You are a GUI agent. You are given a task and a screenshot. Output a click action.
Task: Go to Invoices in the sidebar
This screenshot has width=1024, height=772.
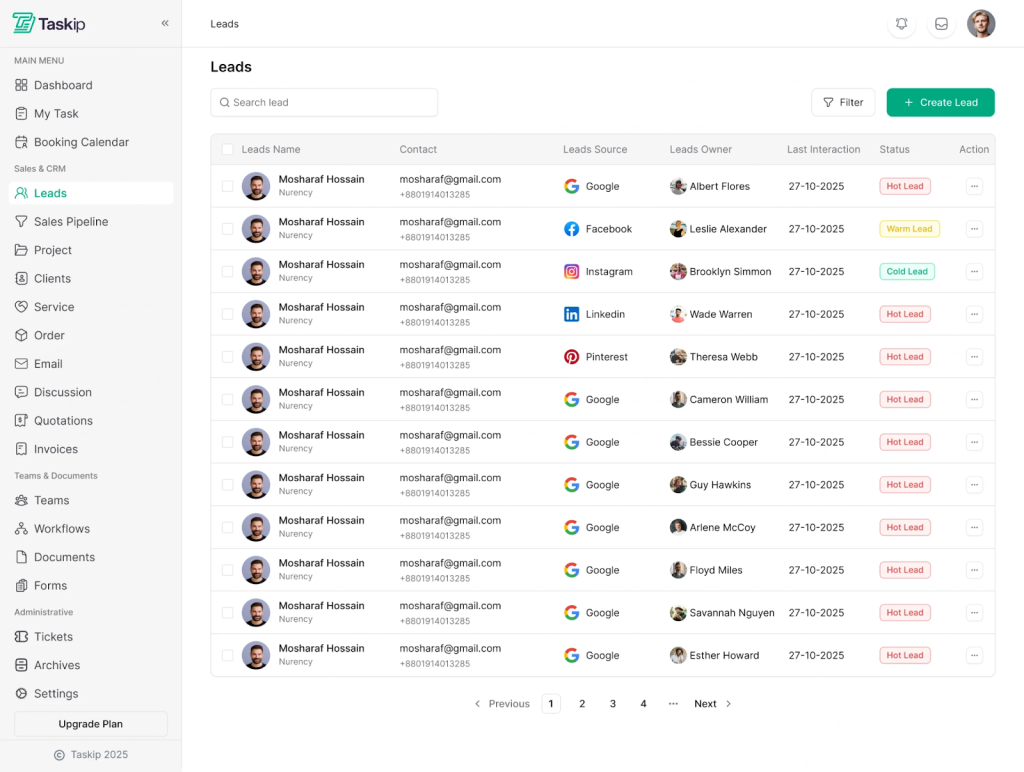55,449
